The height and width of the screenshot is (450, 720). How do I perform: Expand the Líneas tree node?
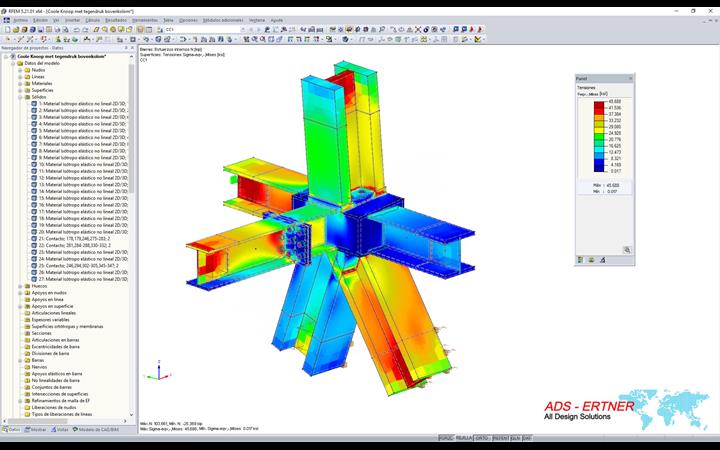pyautogui.click(x=20, y=77)
